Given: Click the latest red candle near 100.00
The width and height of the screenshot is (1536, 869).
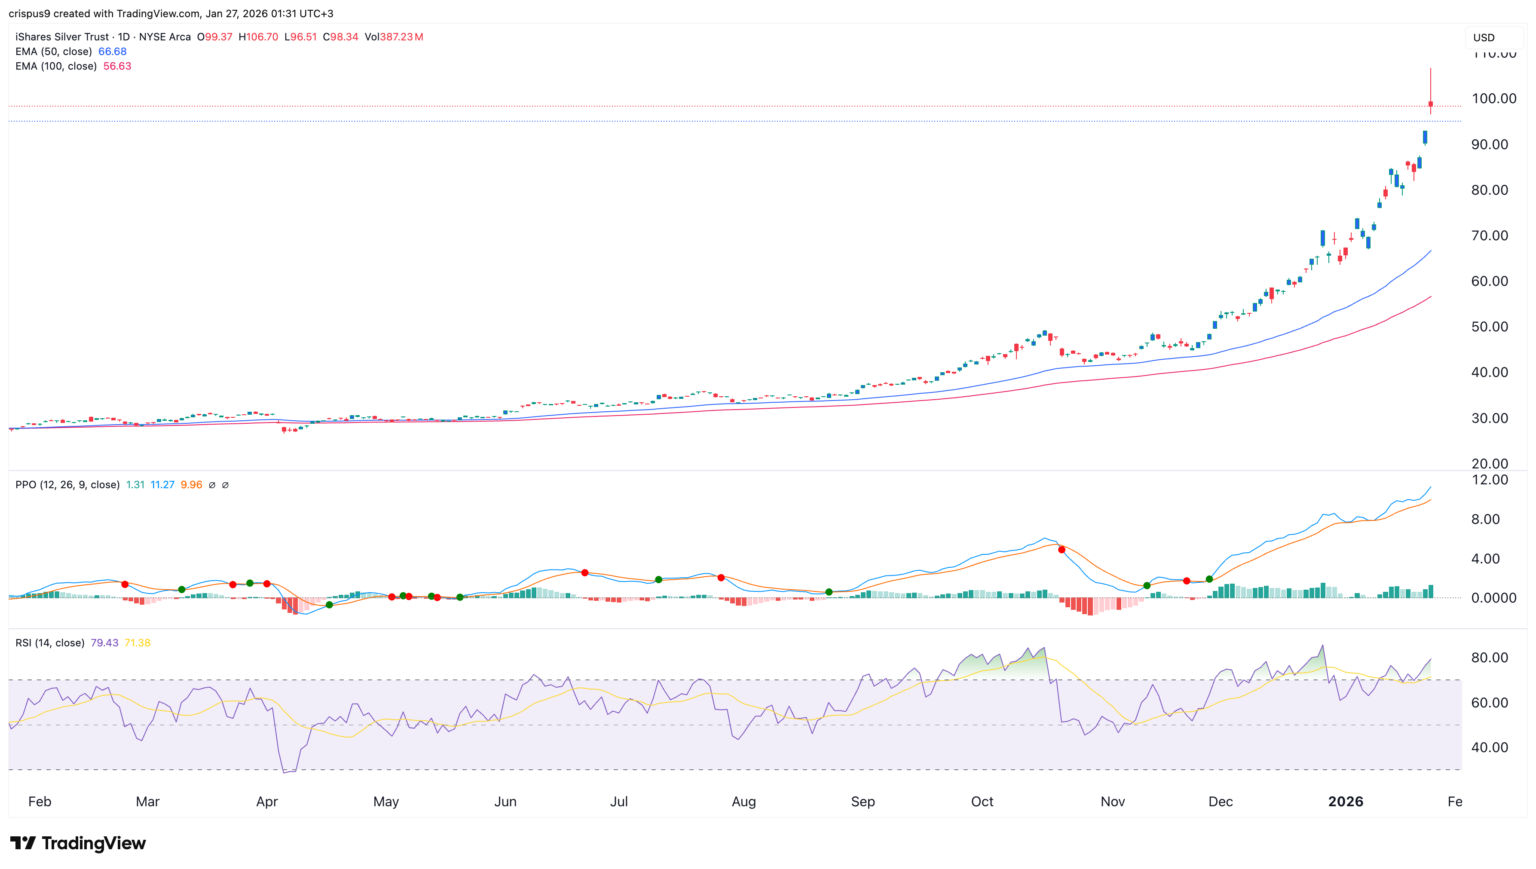Looking at the screenshot, I should [1430, 103].
